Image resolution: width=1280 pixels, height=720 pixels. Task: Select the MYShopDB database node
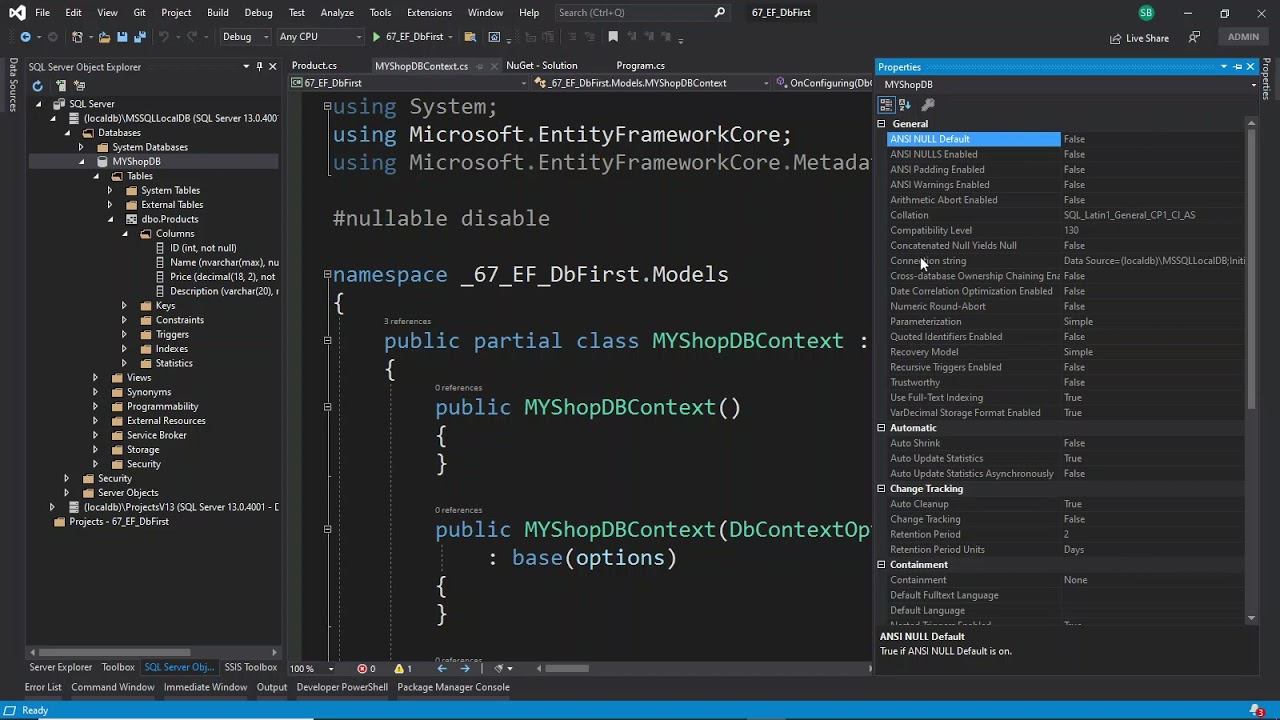136,161
